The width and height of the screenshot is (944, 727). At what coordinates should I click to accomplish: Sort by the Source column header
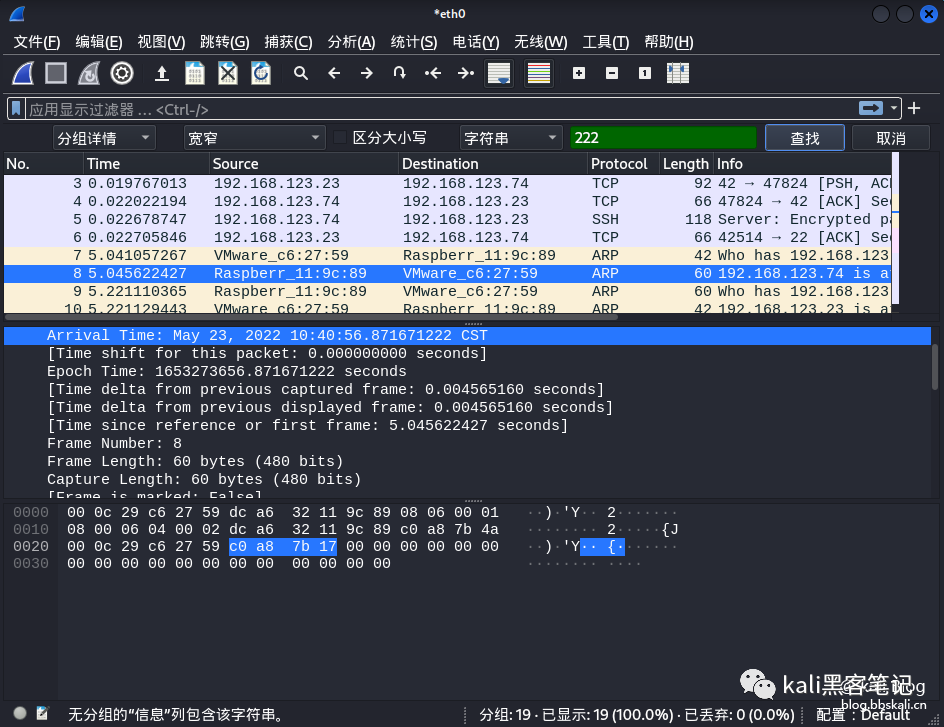[x=303, y=164]
